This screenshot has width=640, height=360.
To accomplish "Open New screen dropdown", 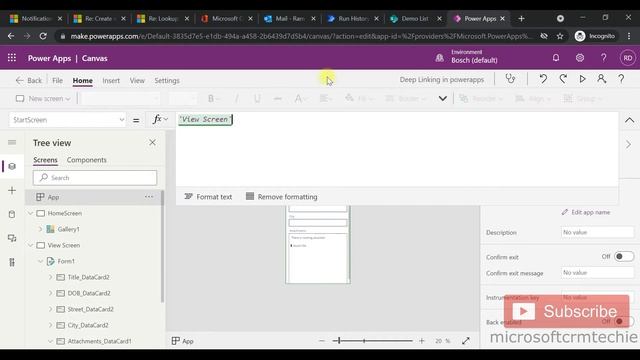I will [43, 98].
